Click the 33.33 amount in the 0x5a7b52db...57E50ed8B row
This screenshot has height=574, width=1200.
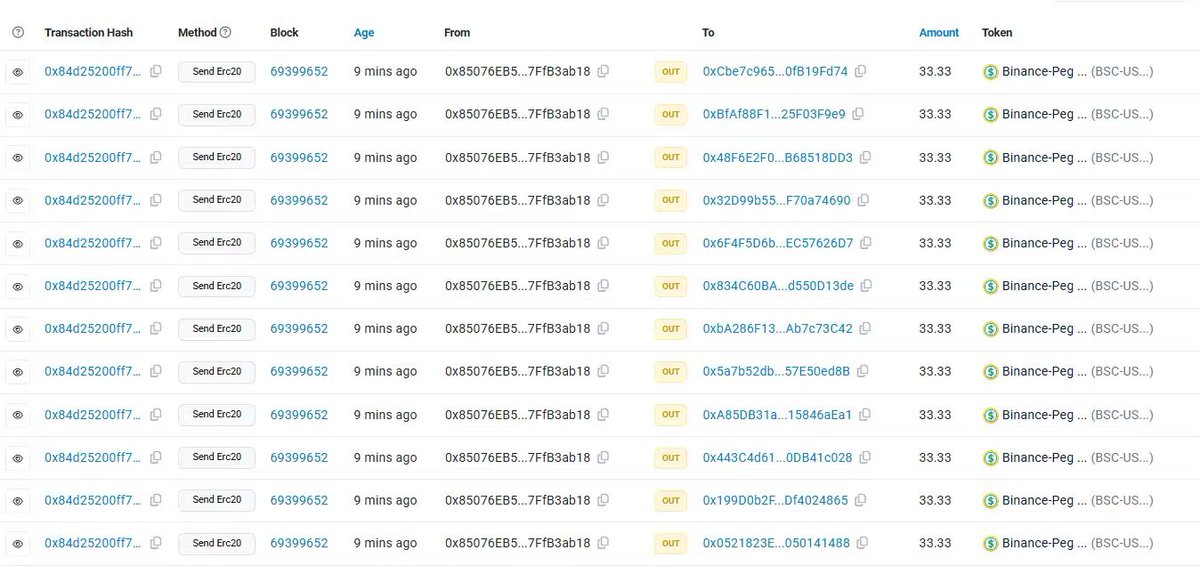pyautogui.click(x=935, y=372)
